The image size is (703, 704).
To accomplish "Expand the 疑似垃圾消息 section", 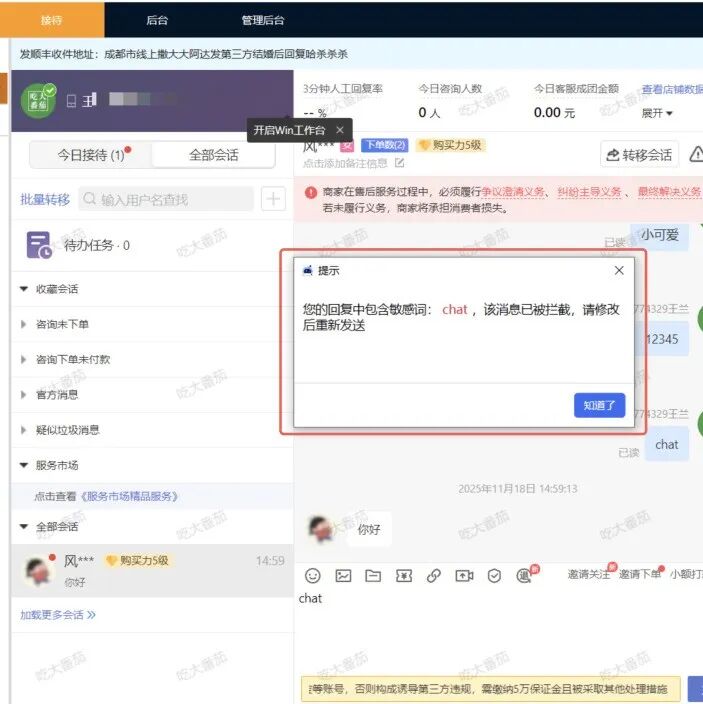I will click(23, 430).
